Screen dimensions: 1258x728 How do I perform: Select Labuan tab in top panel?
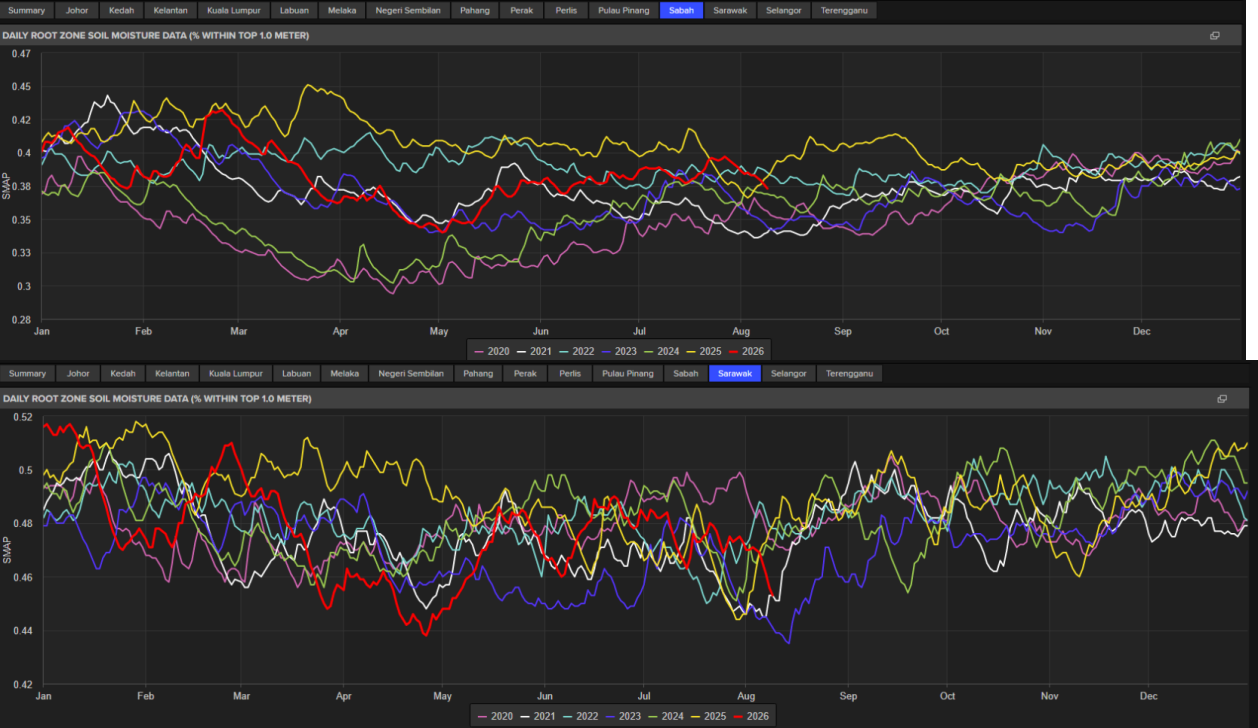(x=295, y=11)
